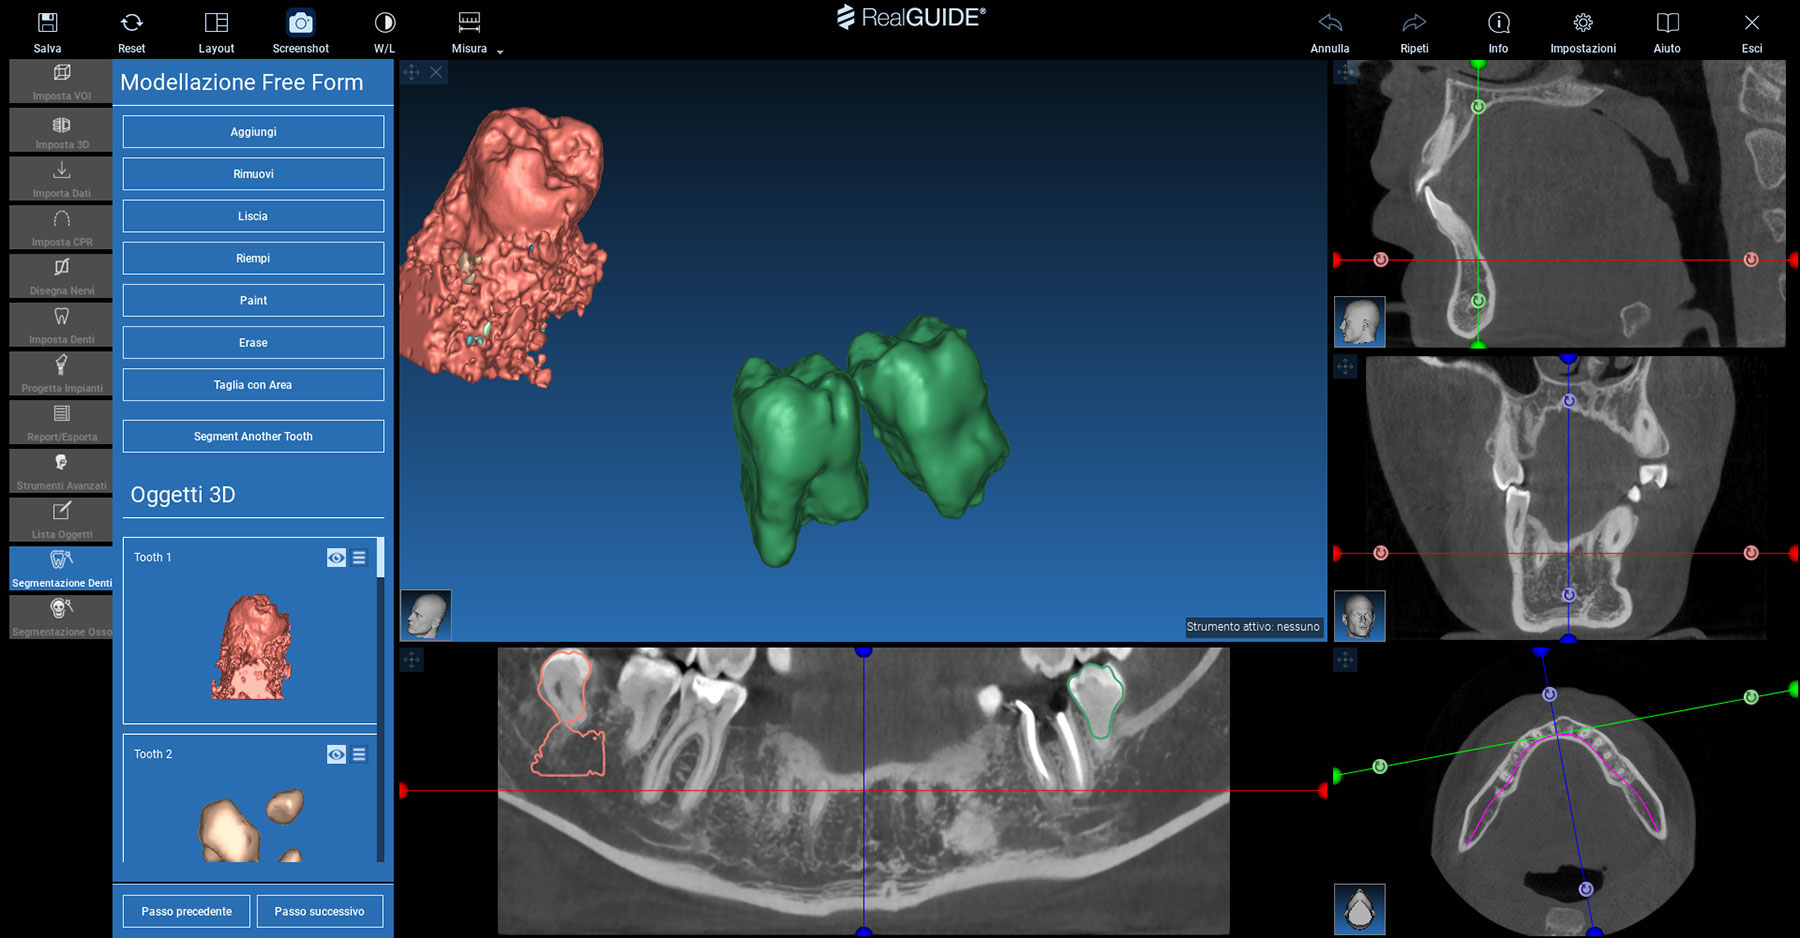Click the Liscia smoothing button
Image resolution: width=1800 pixels, height=938 pixels.
point(253,216)
